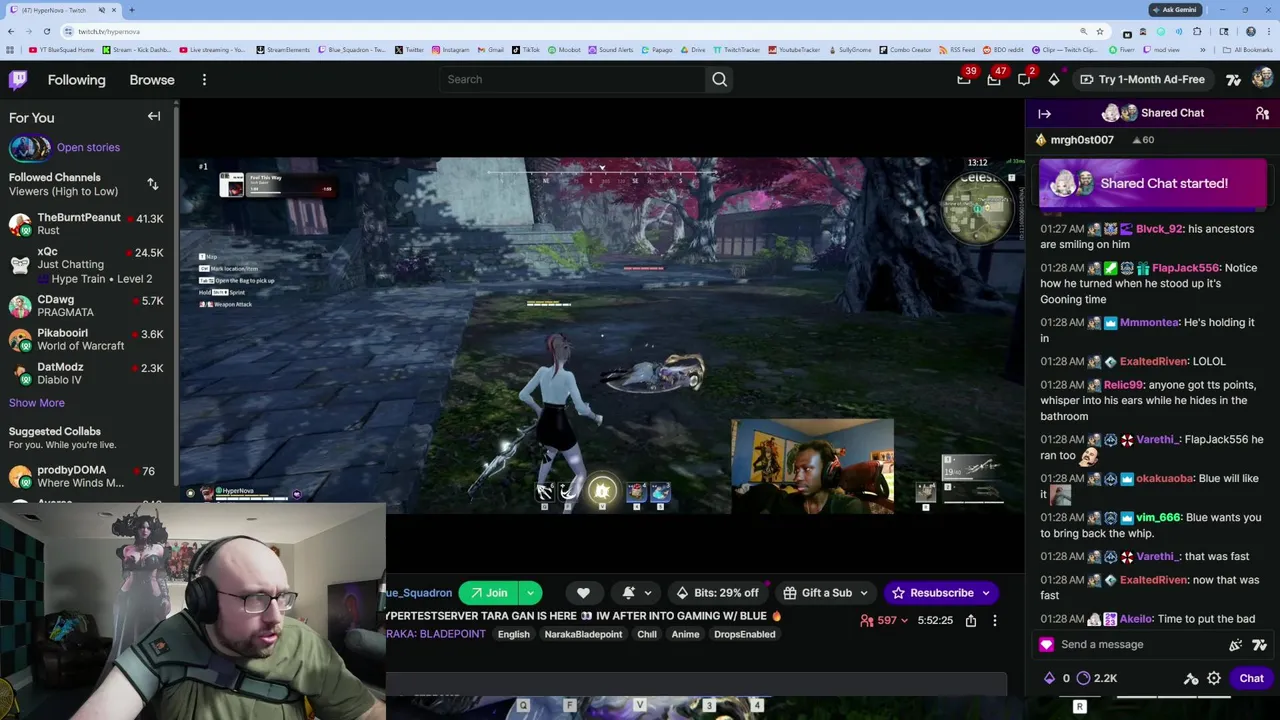Open the stream more options menu
The height and width of the screenshot is (720, 1280).
[995, 621]
